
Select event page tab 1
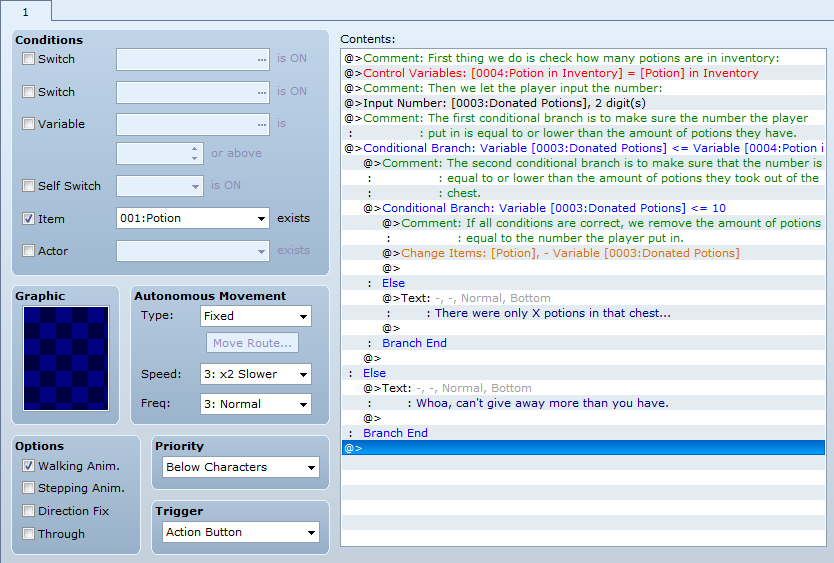click(x=25, y=10)
